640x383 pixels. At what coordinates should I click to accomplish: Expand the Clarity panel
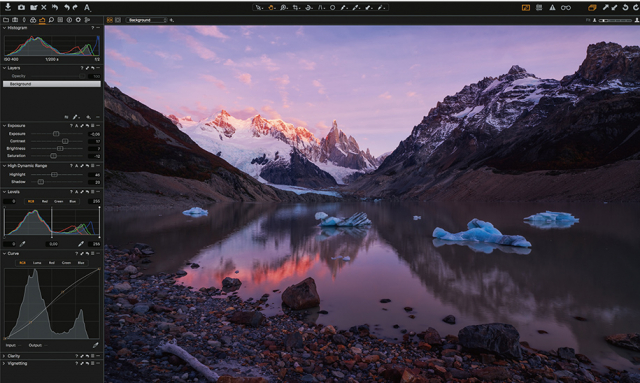click(4, 356)
